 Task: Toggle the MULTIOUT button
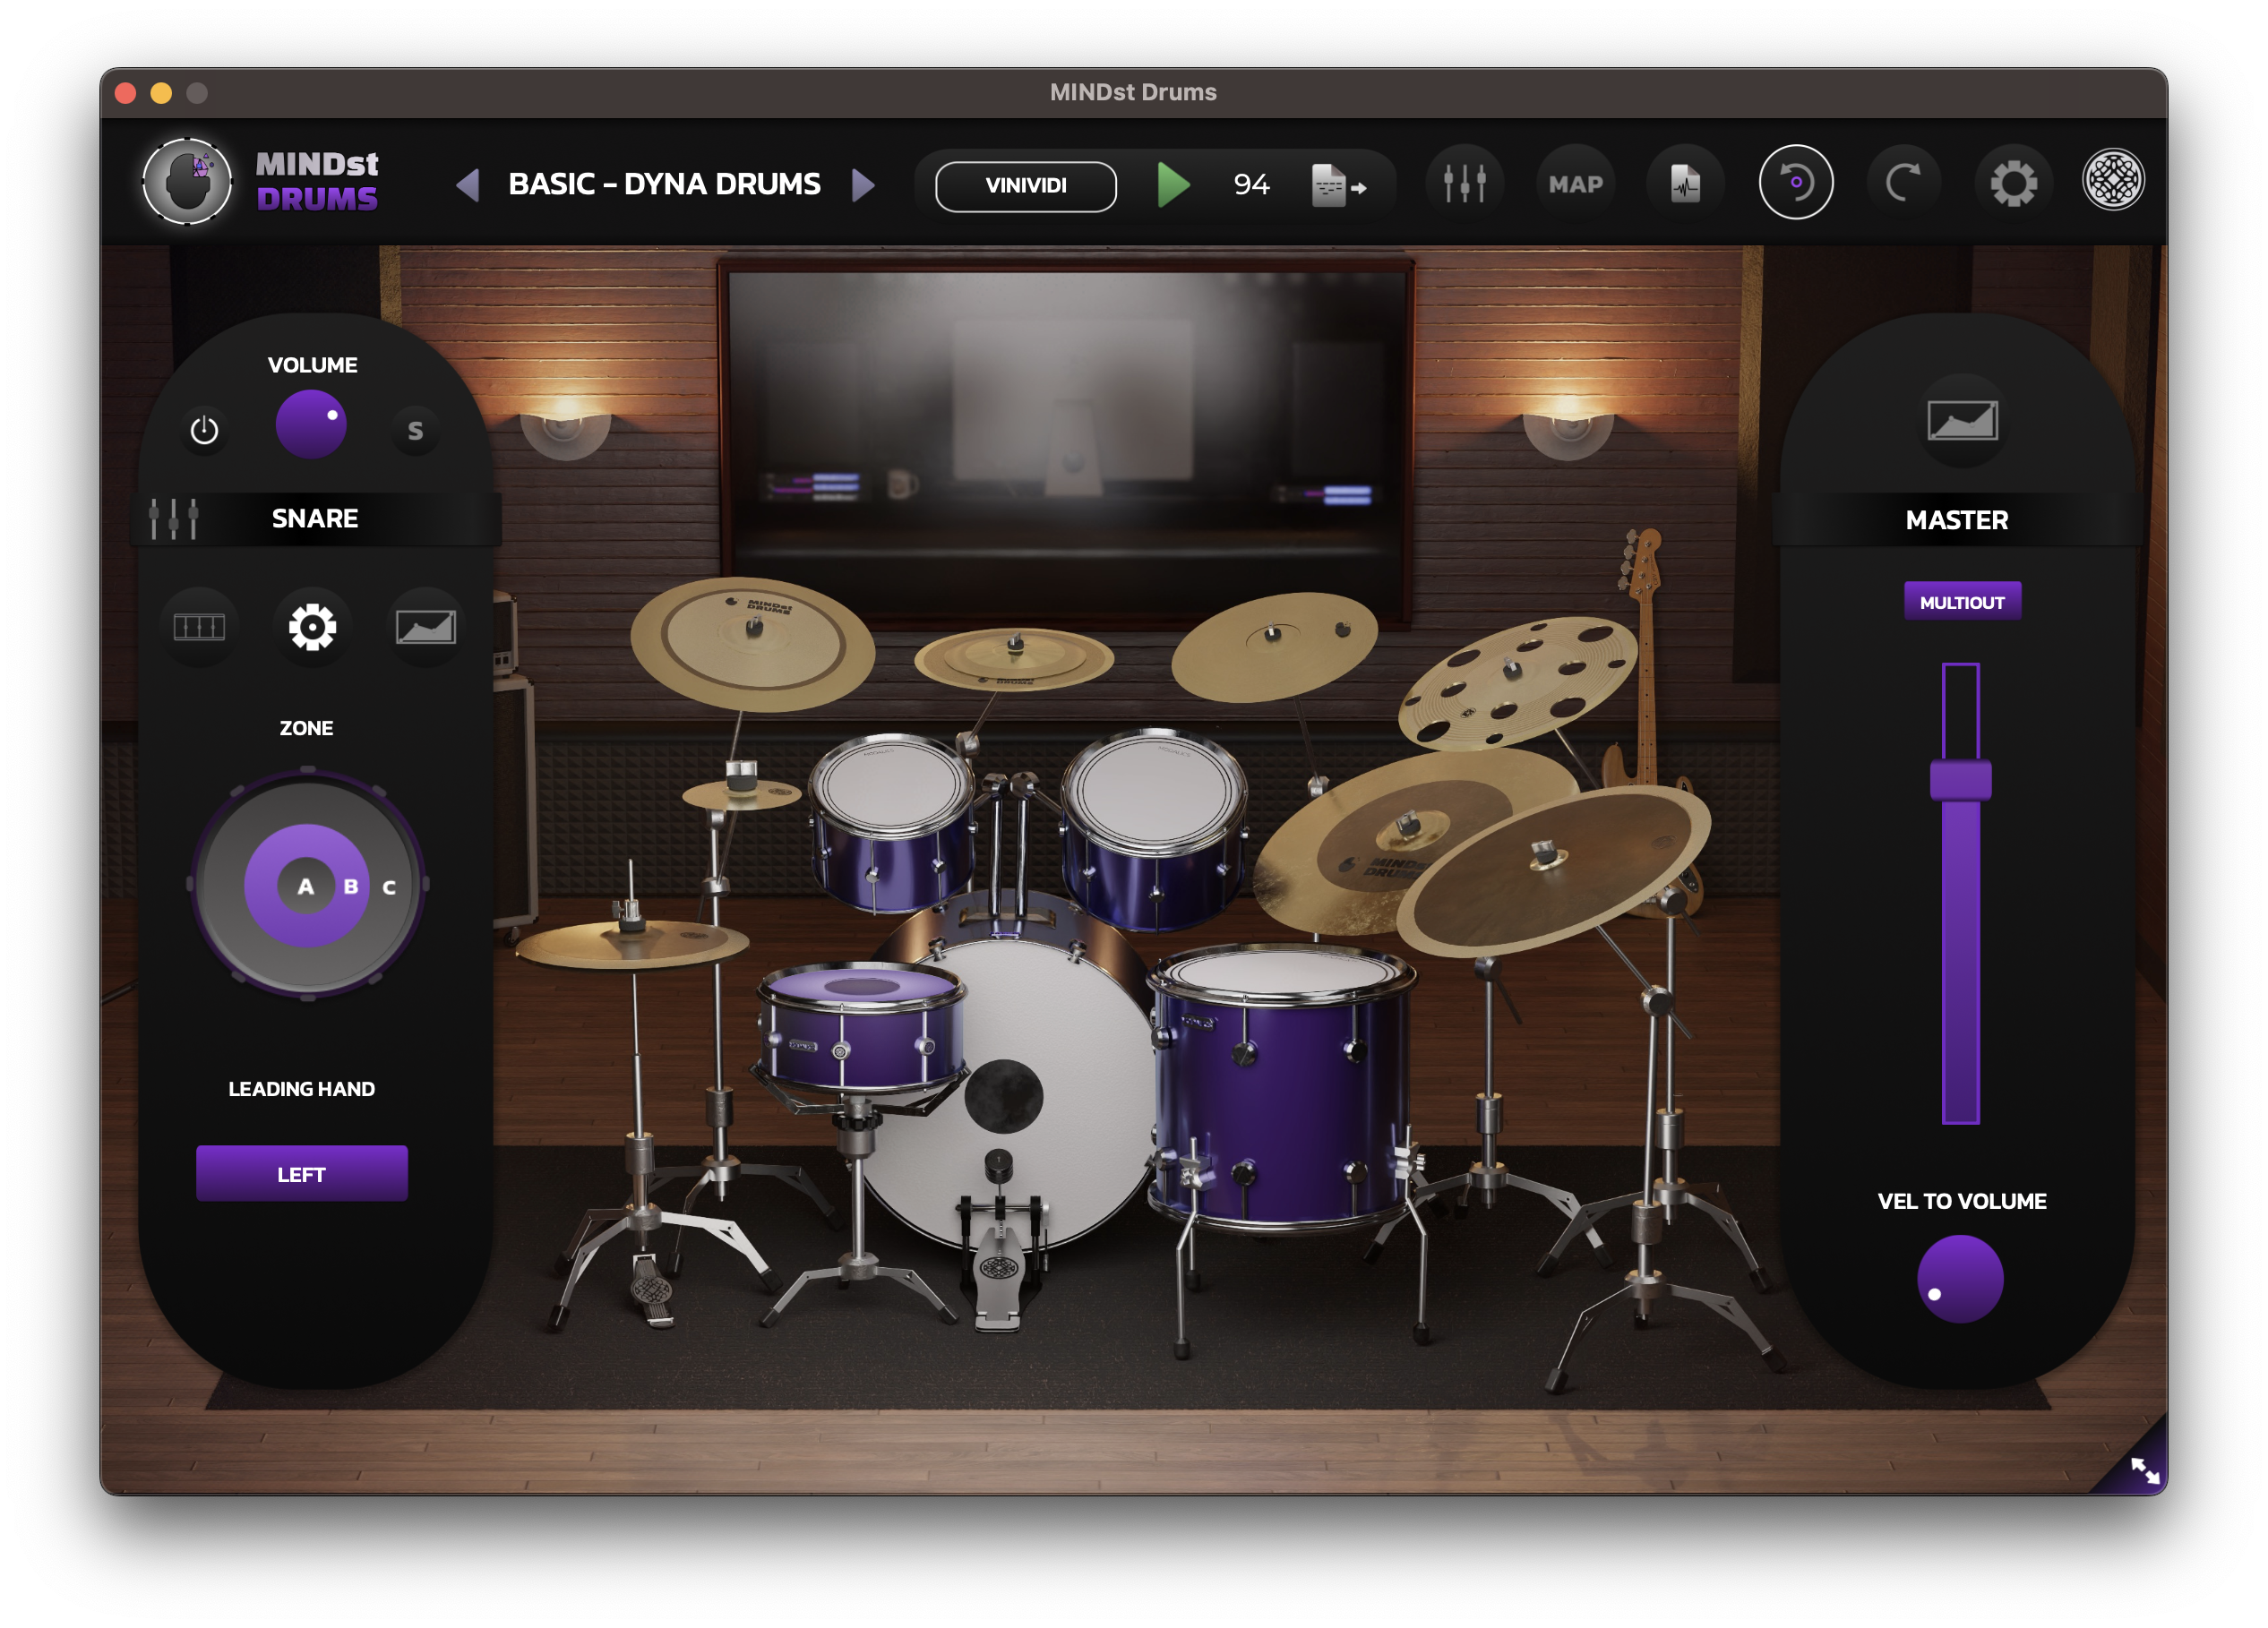1961,602
